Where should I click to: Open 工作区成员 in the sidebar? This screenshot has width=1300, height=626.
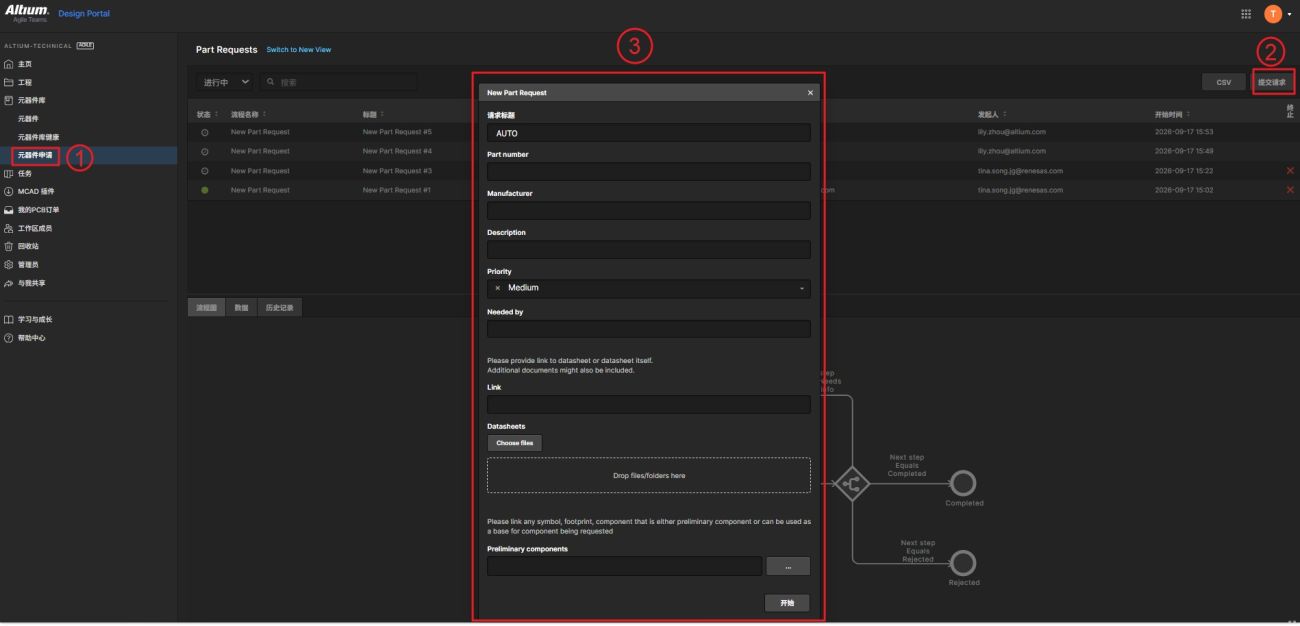(35, 228)
